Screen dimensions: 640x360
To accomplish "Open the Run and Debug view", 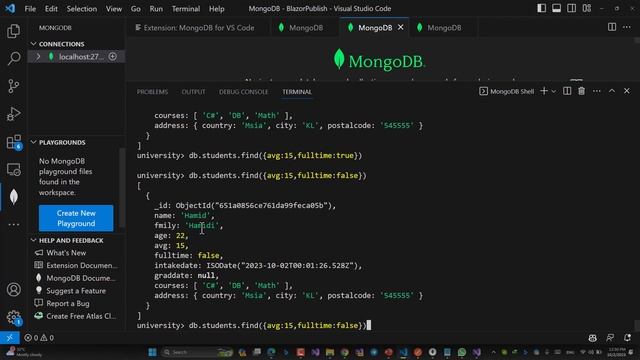I will (x=13, y=114).
